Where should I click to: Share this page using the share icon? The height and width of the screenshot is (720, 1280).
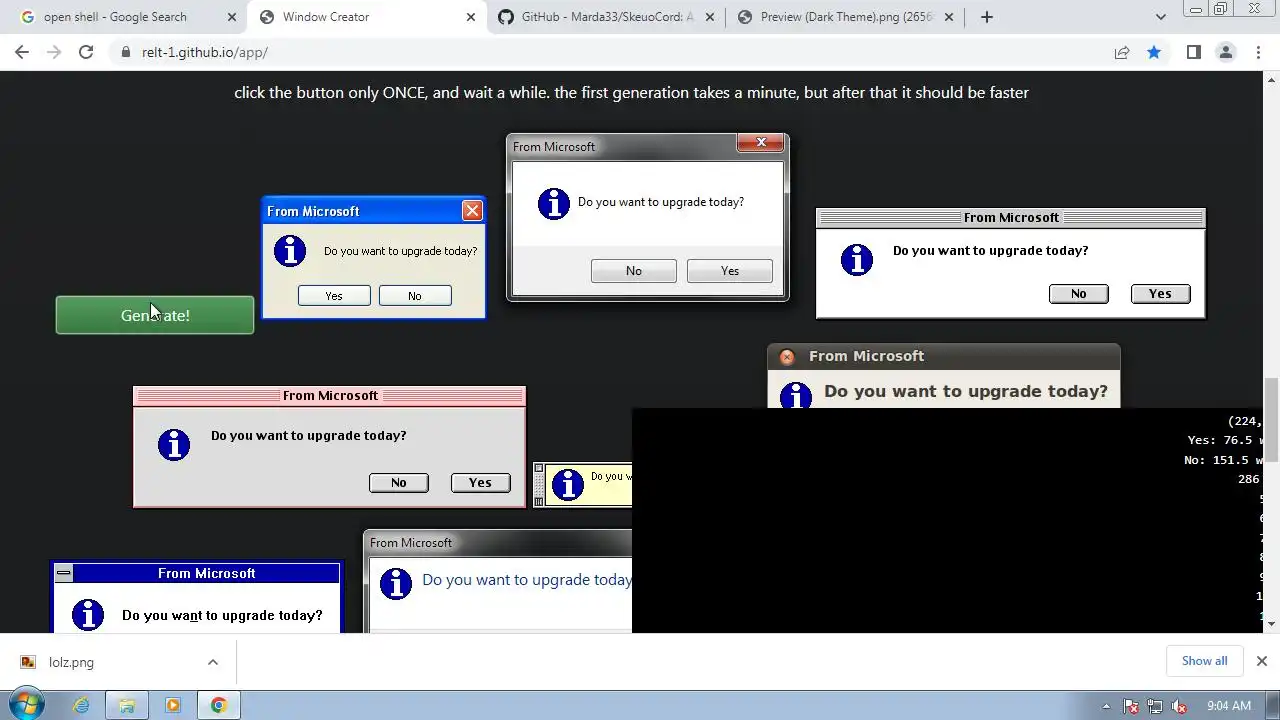point(1122,52)
